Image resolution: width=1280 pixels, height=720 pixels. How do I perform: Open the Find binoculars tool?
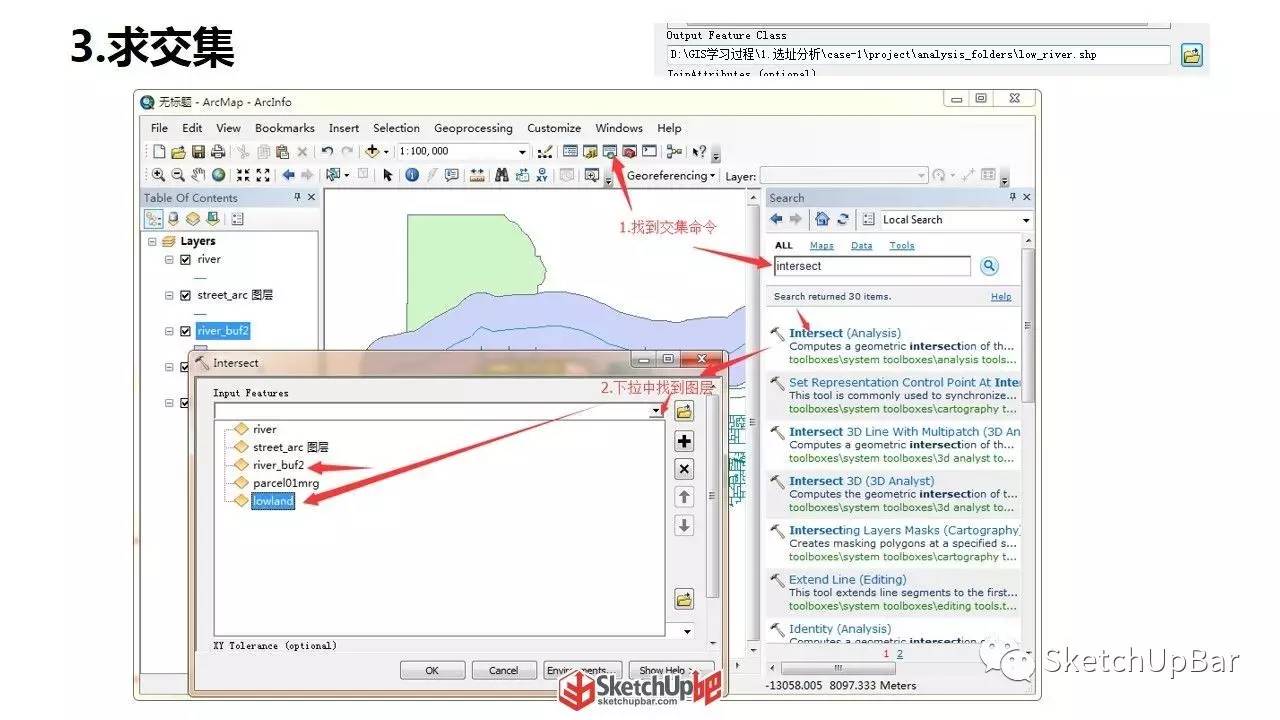coord(503,175)
